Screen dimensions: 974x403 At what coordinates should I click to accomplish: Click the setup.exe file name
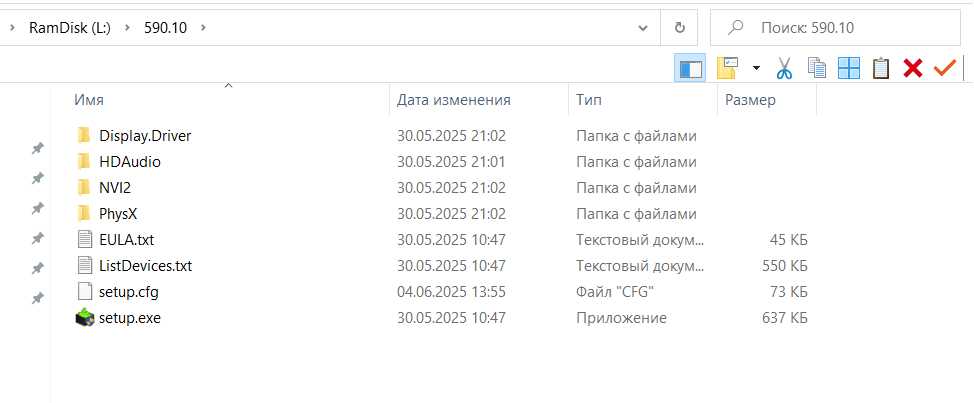tap(130, 319)
